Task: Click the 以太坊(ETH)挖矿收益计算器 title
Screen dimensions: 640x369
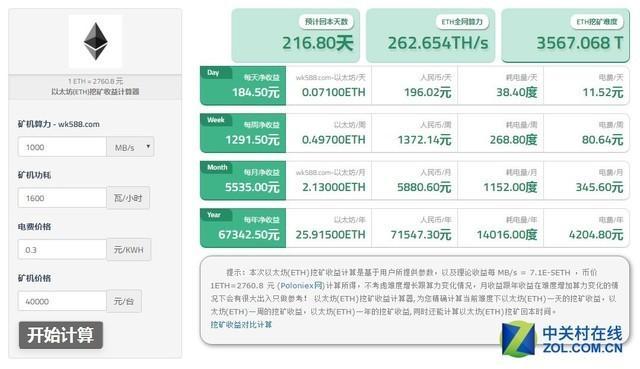Action: (x=96, y=91)
